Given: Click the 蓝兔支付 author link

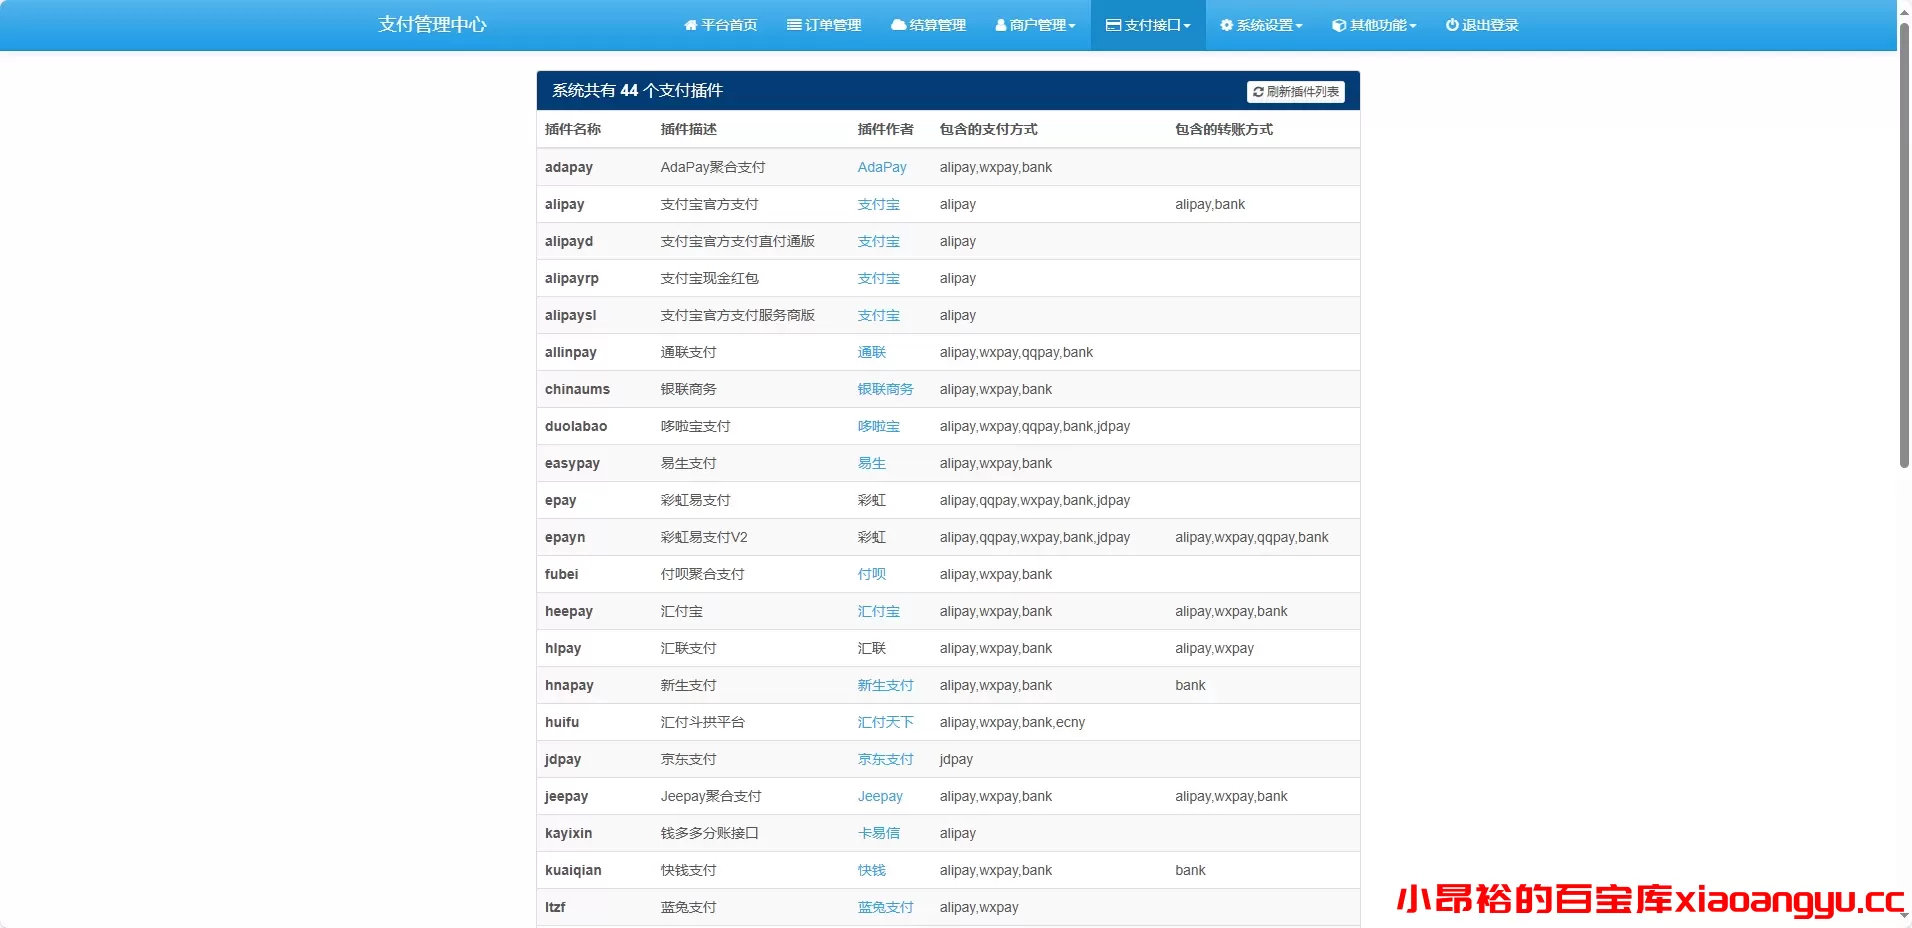Looking at the screenshot, I should coord(885,907).
